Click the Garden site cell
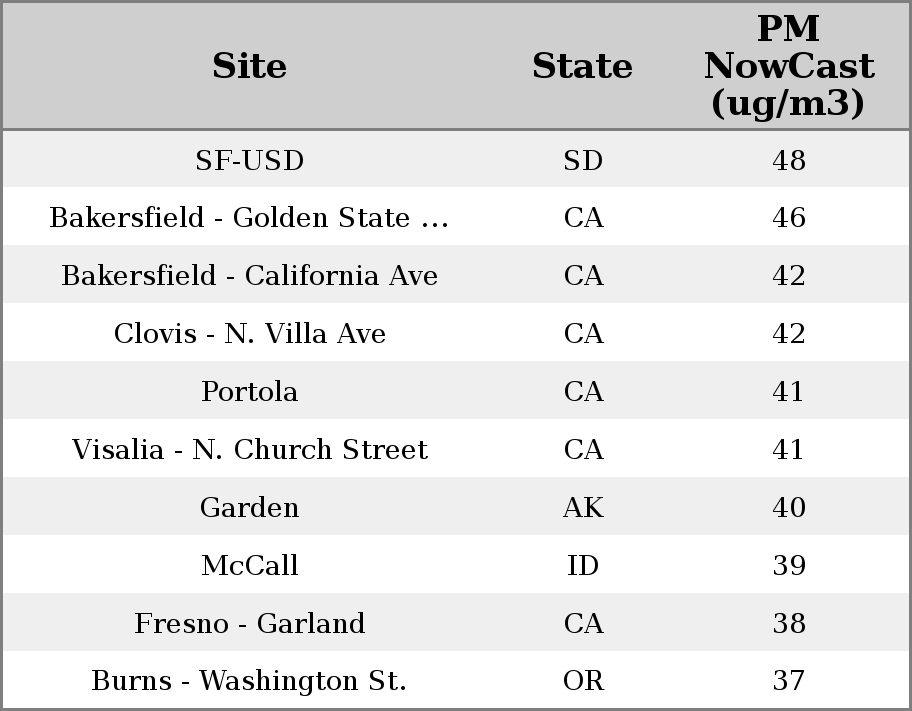912x711 pixels. coord(249,507)
